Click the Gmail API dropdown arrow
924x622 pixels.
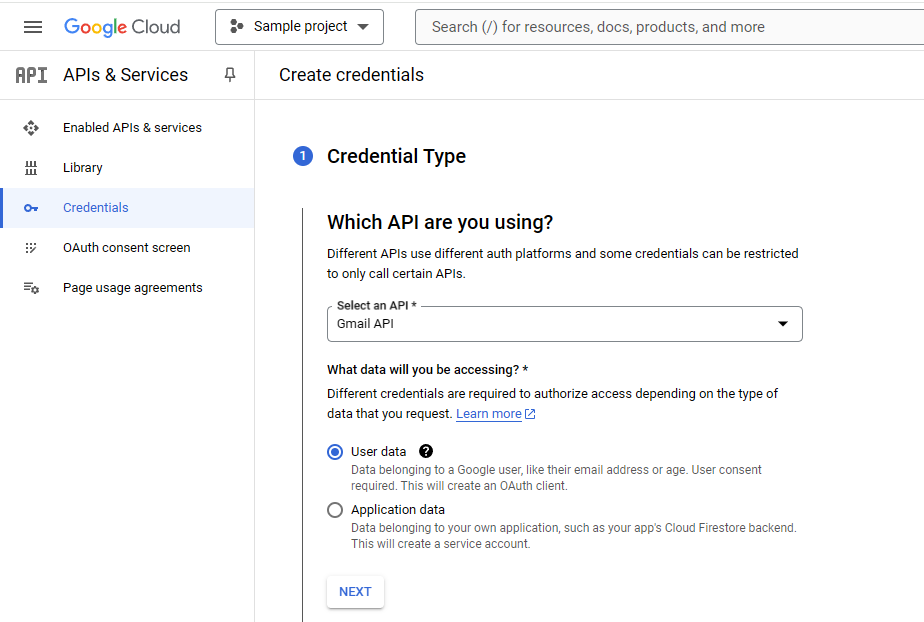(783, 323)
